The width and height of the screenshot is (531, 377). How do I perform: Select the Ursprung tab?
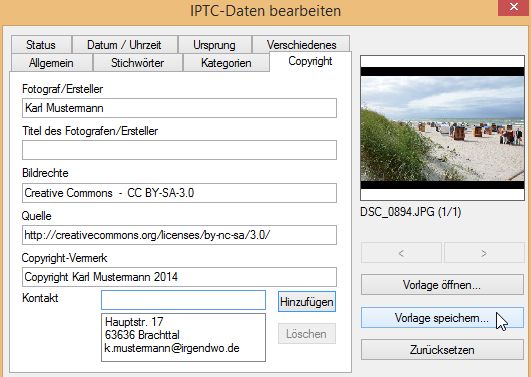click(214, 45)
